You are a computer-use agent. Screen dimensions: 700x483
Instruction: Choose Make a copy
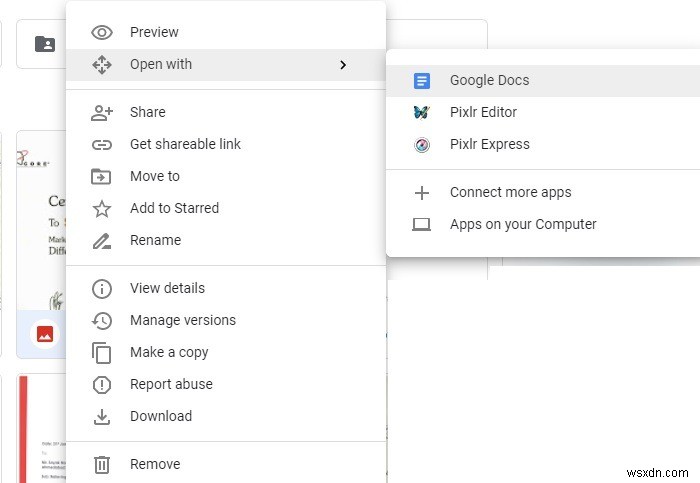226,353
